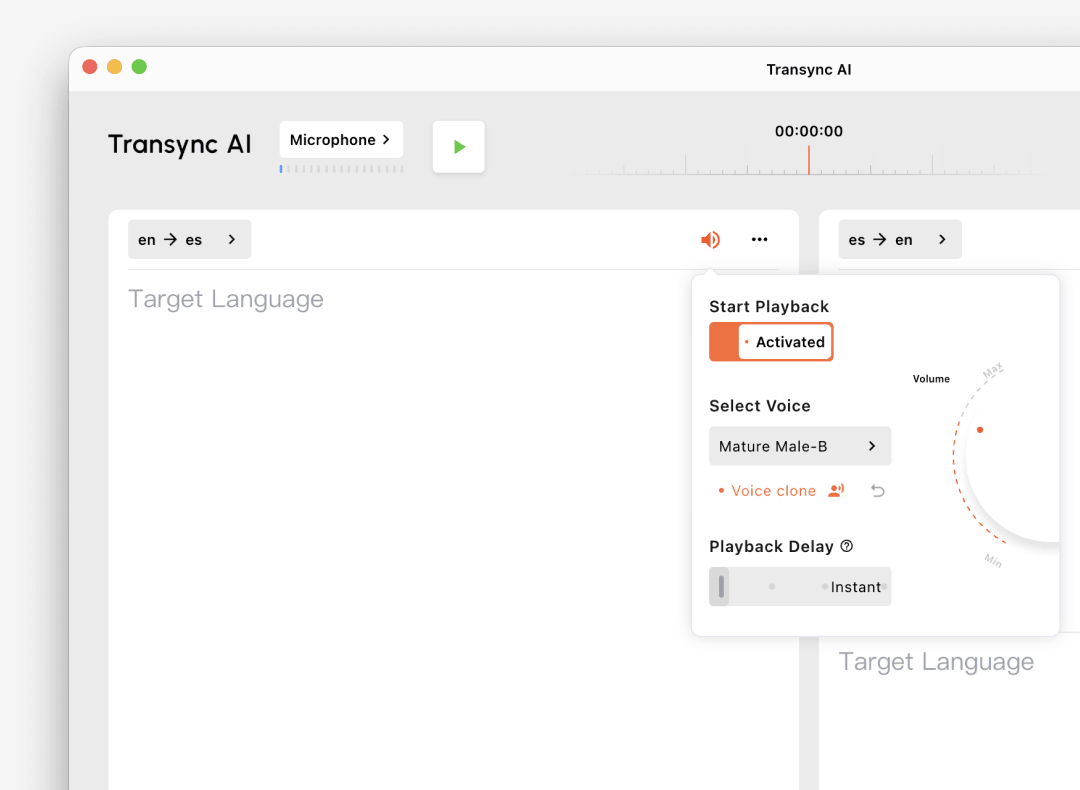This screenshot has width=1080, height=790.
Task: Open the Mature Male-B voice dropdown
Action: click(800, 446)
